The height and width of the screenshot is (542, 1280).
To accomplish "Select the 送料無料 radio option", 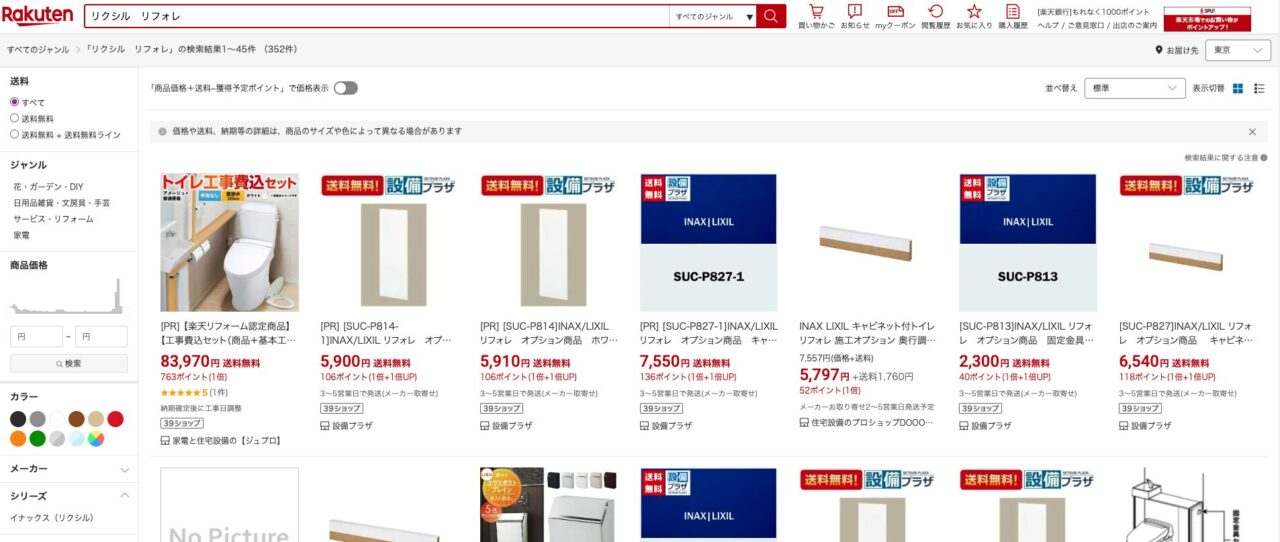I will (15, 118).
